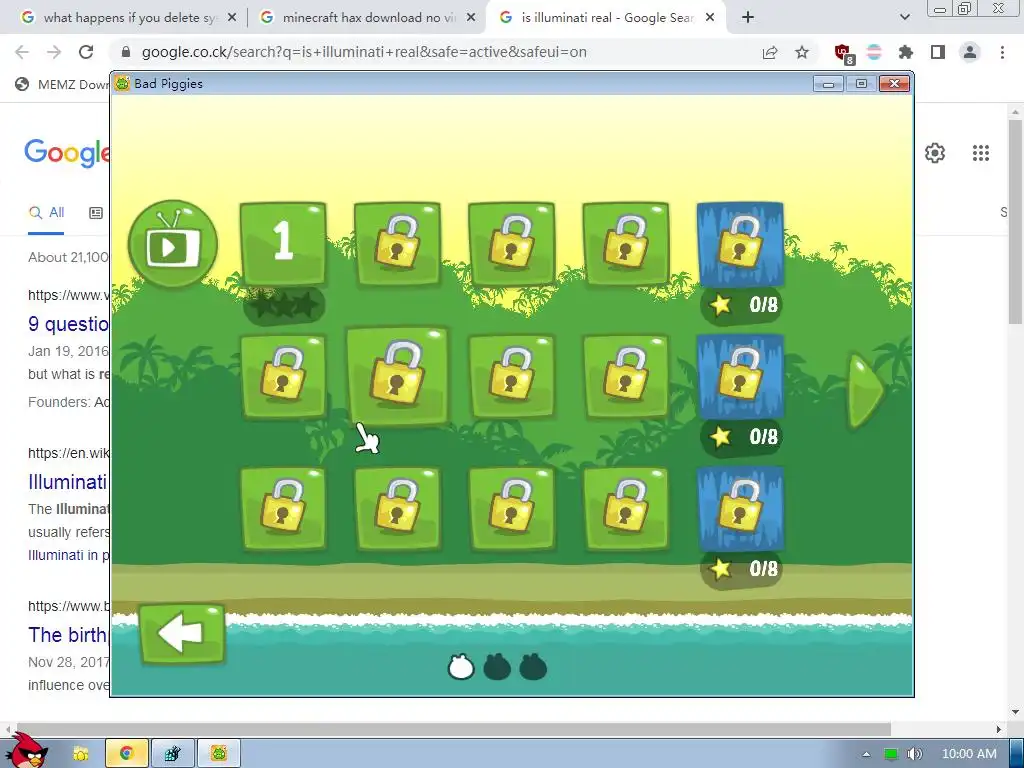
Task: Advance to the next Bad Piggies level page
Action: point(866,391)
